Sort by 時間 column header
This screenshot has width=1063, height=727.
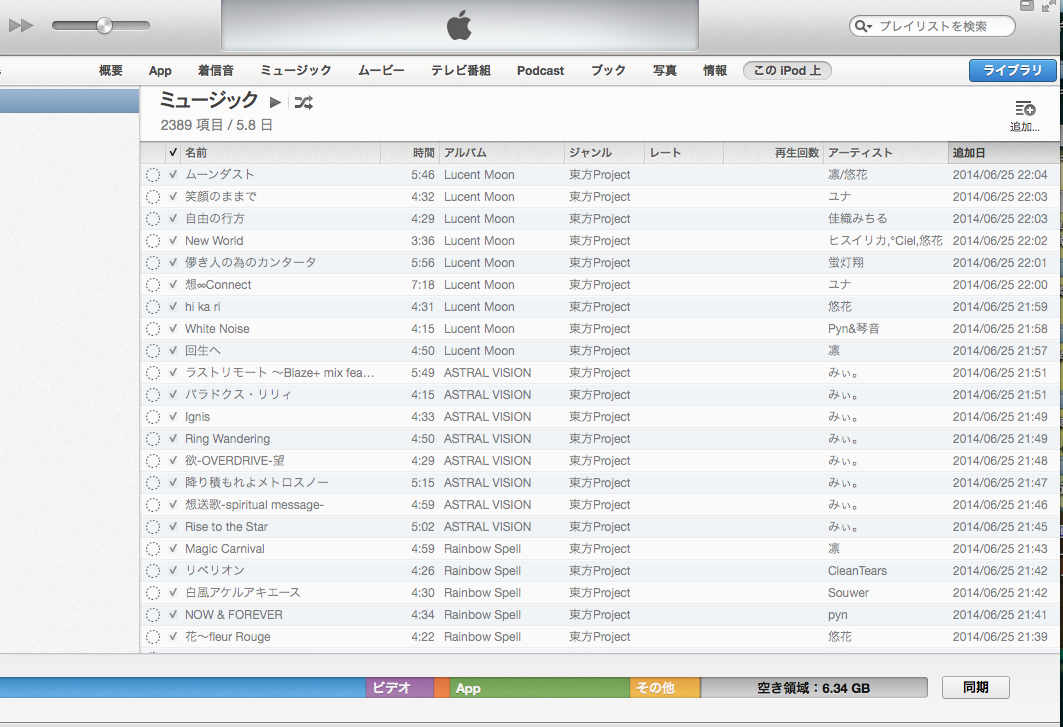click(410, 153)
